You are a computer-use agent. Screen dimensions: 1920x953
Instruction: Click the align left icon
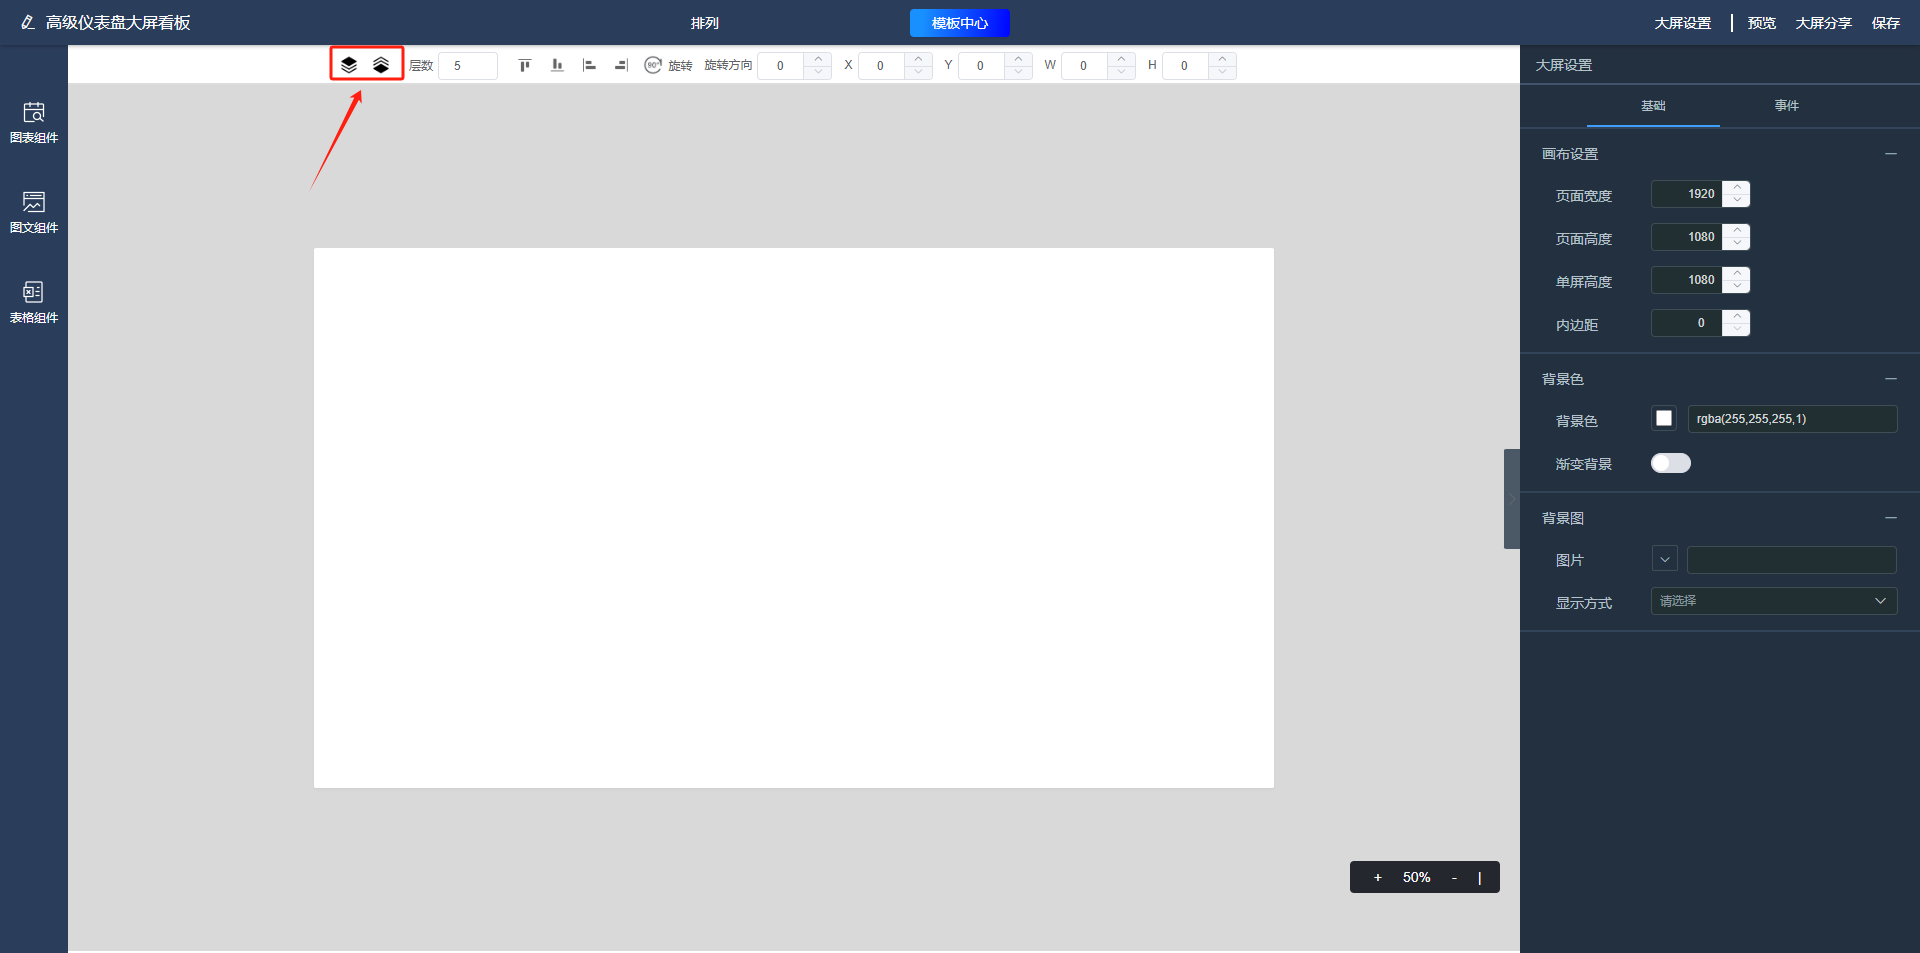[x=589, y=65]
